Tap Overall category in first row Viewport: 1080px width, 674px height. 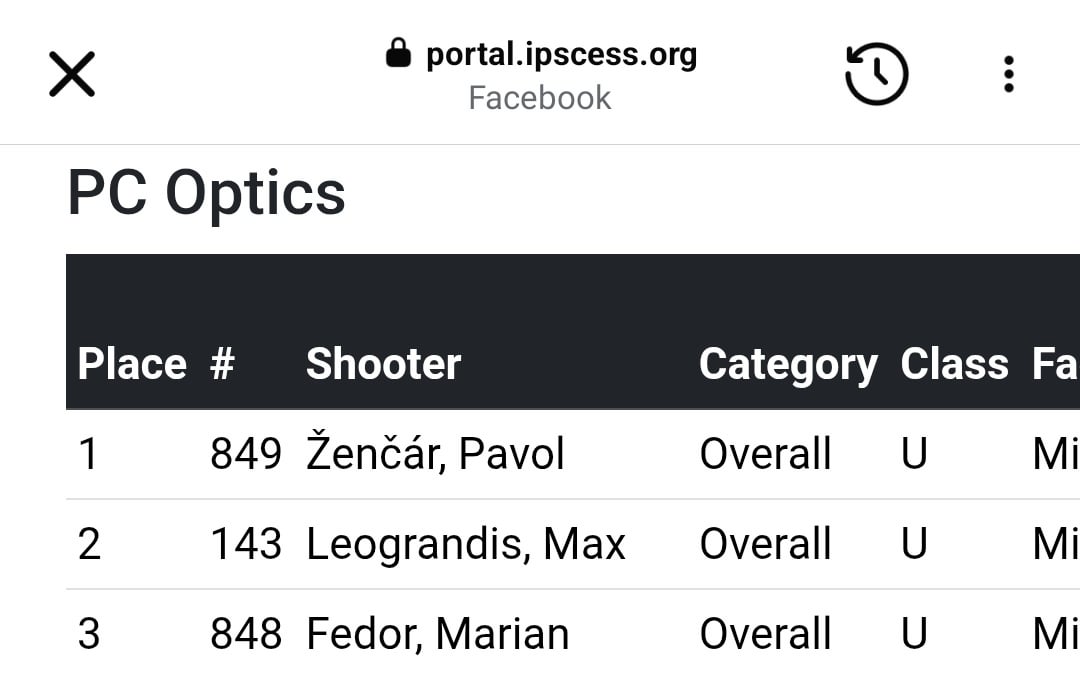765,454
